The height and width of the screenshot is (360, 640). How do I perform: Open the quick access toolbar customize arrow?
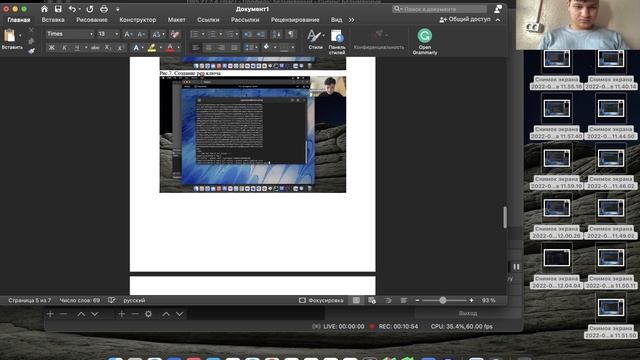(118, 9)
